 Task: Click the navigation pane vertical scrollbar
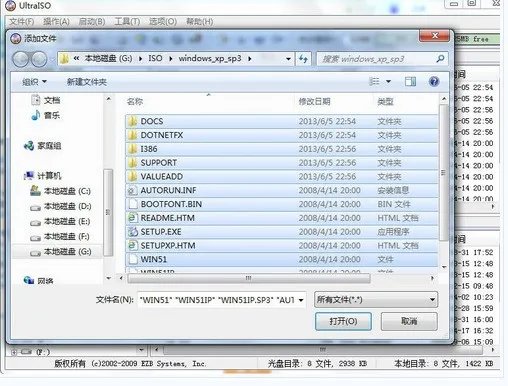(108, 212)
